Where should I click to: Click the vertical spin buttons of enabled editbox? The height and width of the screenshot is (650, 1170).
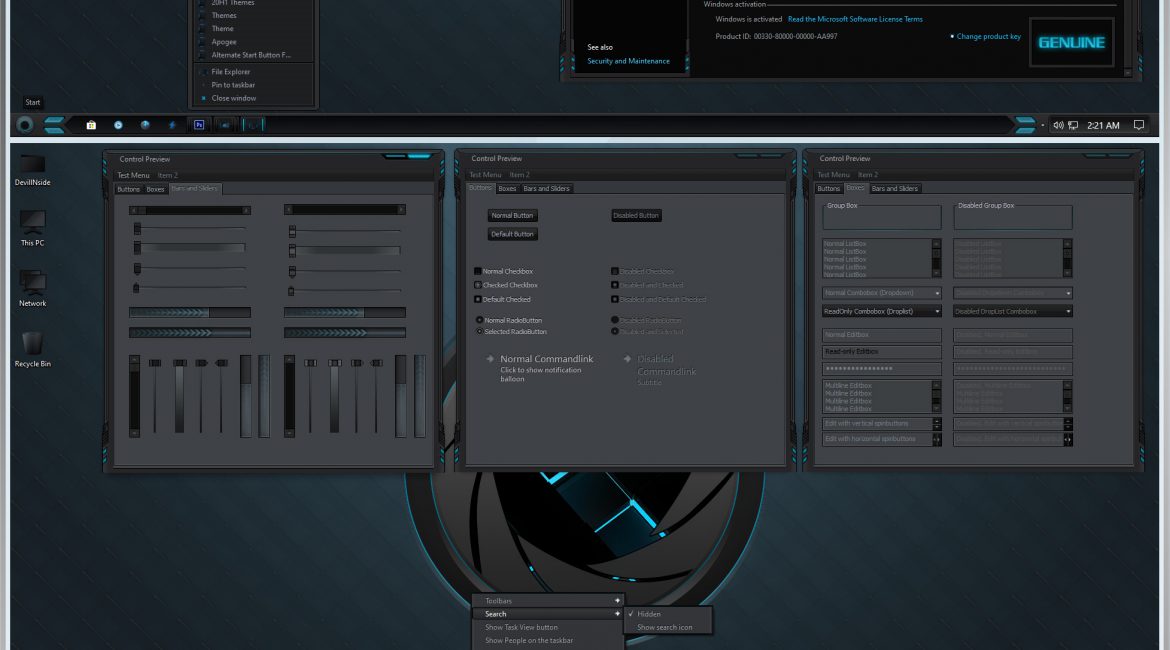(937, 424)
